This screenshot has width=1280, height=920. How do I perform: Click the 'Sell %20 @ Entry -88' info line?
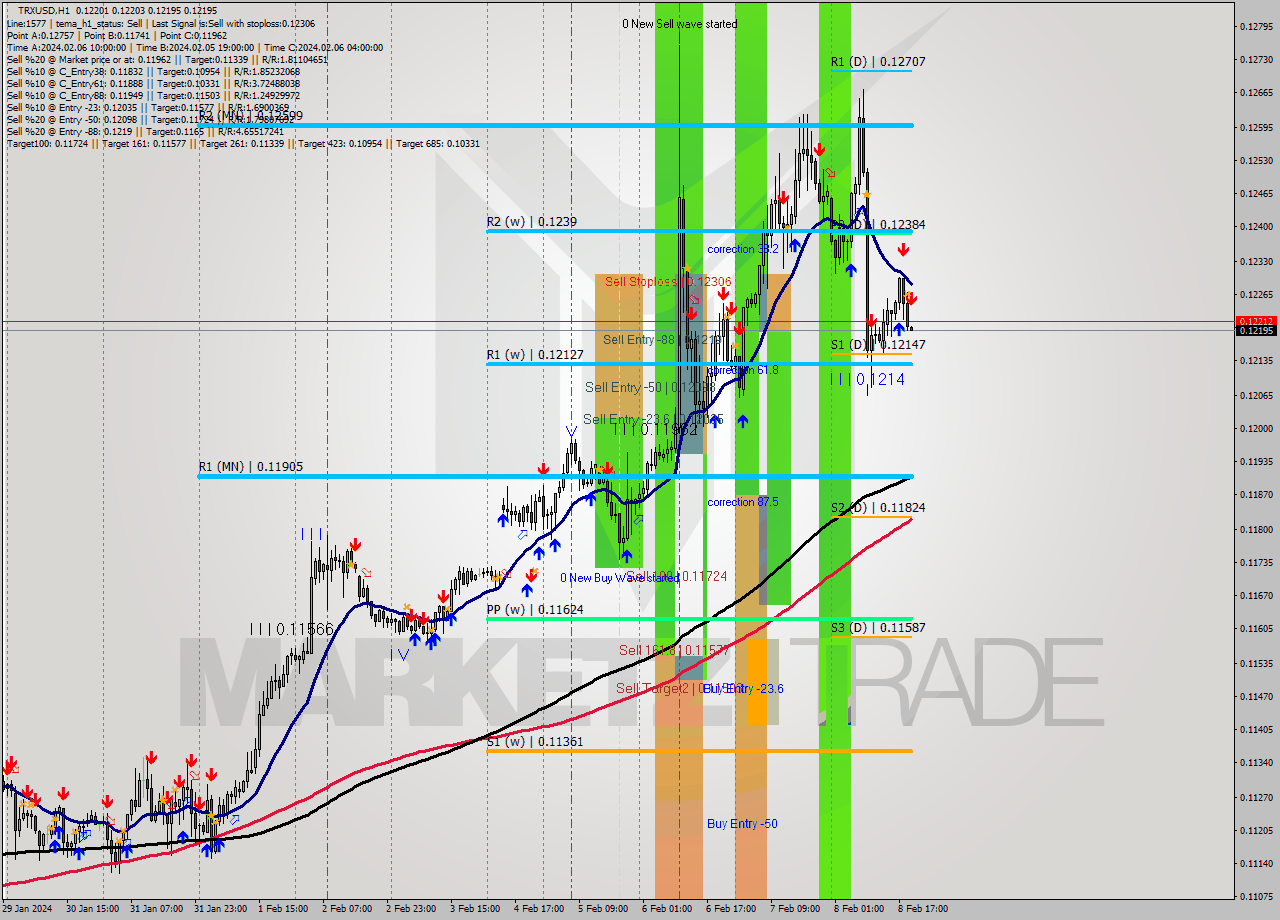coord(145,131)
